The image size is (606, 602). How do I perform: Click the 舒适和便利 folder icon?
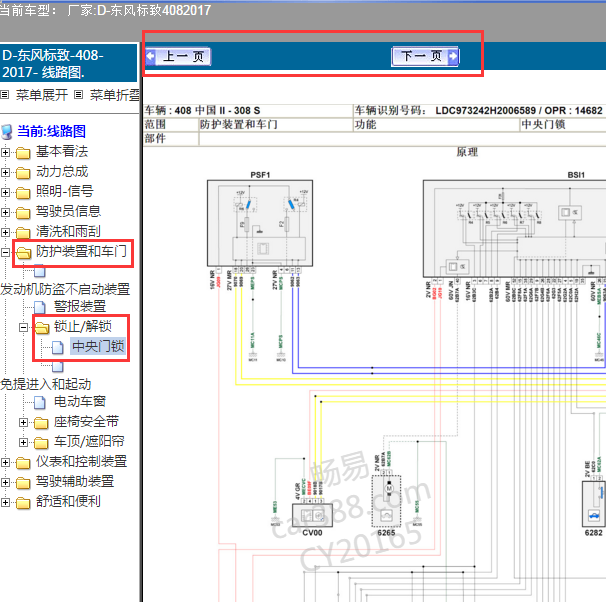(23, 503)
